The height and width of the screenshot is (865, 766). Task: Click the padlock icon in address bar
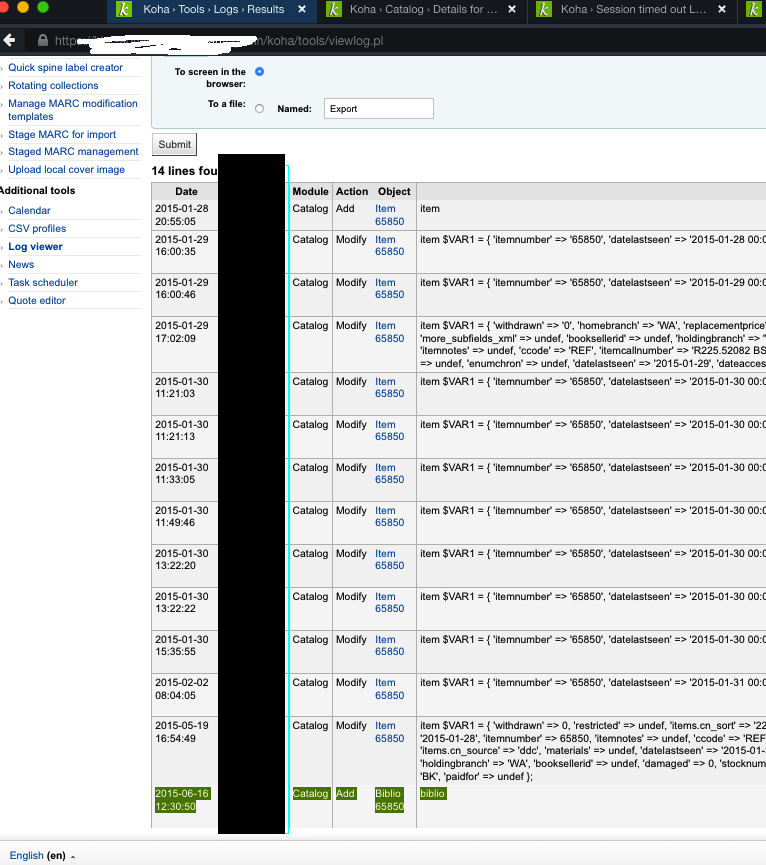click(x=42, y=41)
